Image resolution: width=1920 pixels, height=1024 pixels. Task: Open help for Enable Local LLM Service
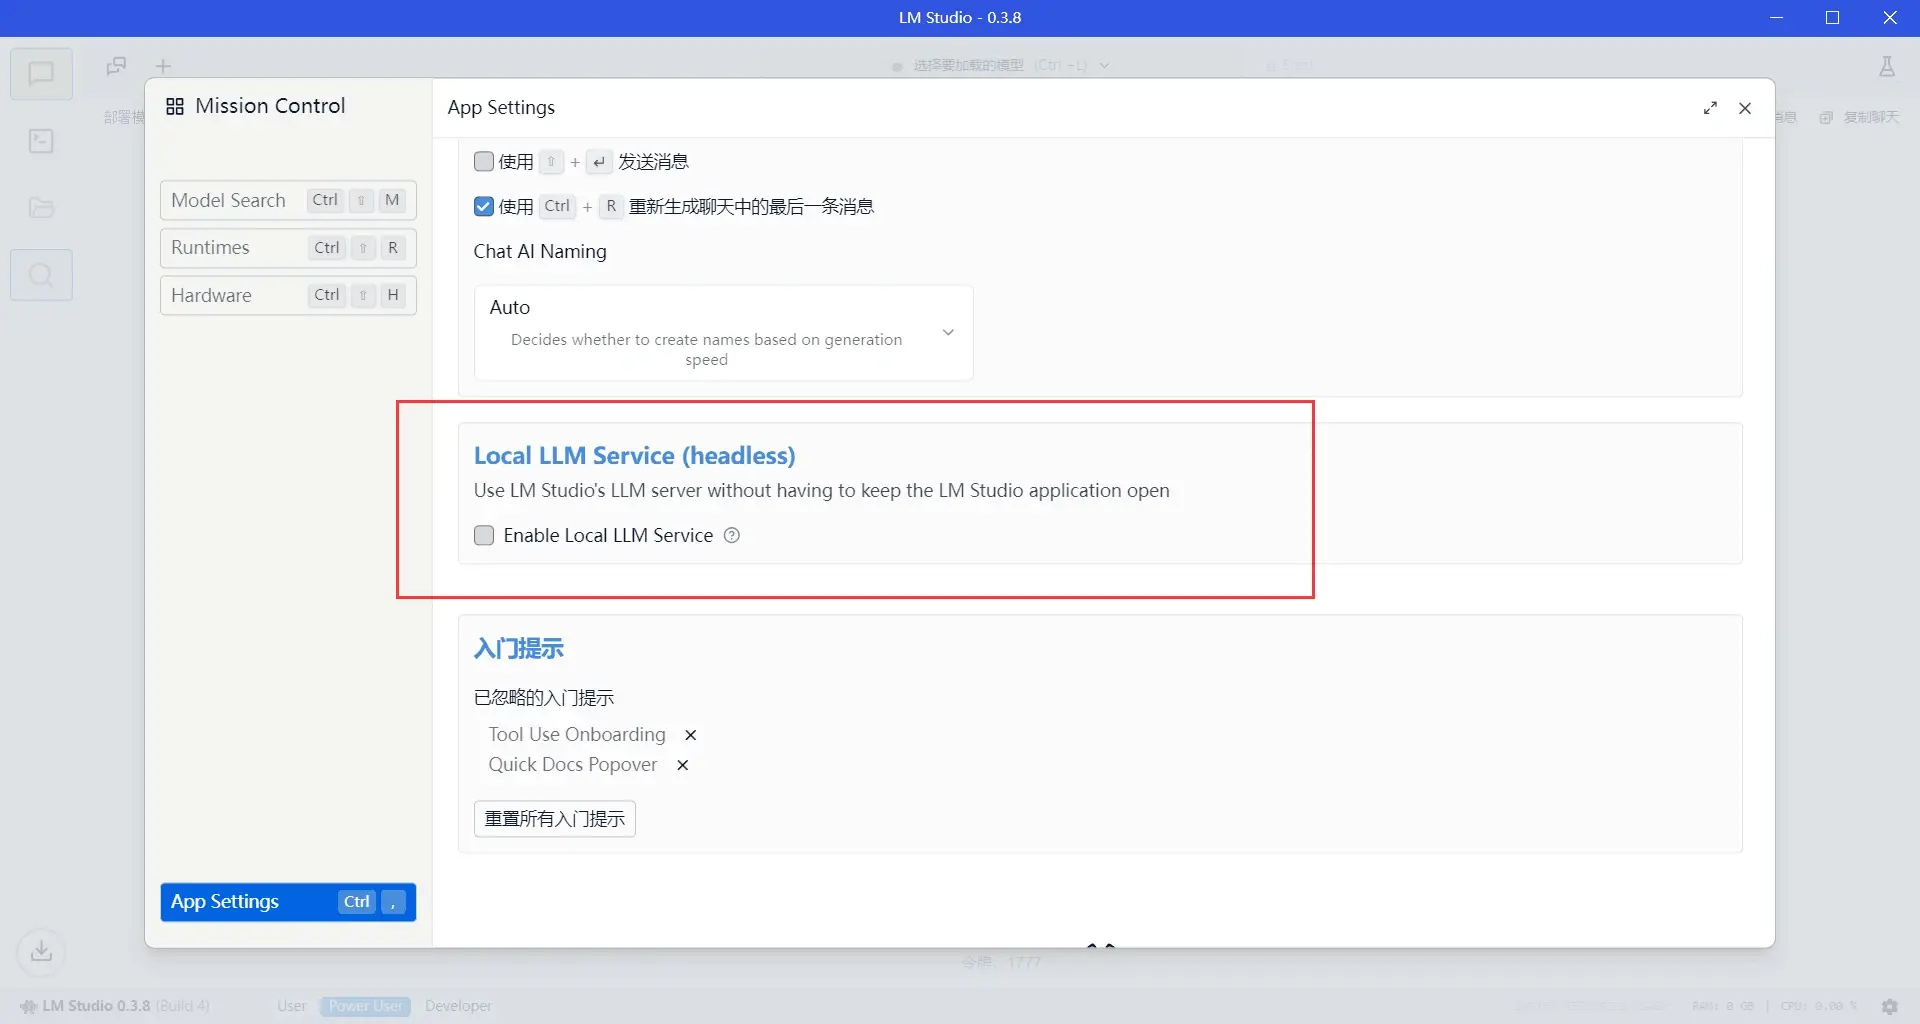pyautogui.click(x=732, y=535)
